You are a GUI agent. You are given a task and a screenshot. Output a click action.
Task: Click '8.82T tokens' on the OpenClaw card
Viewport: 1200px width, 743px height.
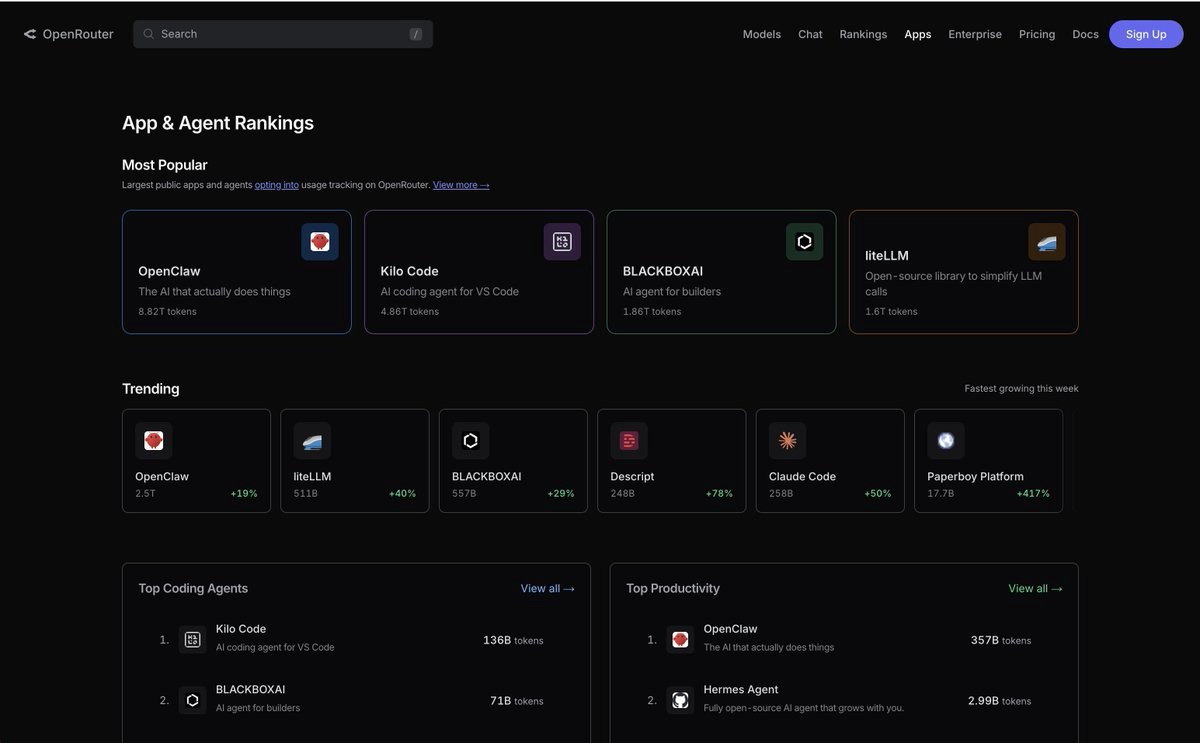coord(167,312)
